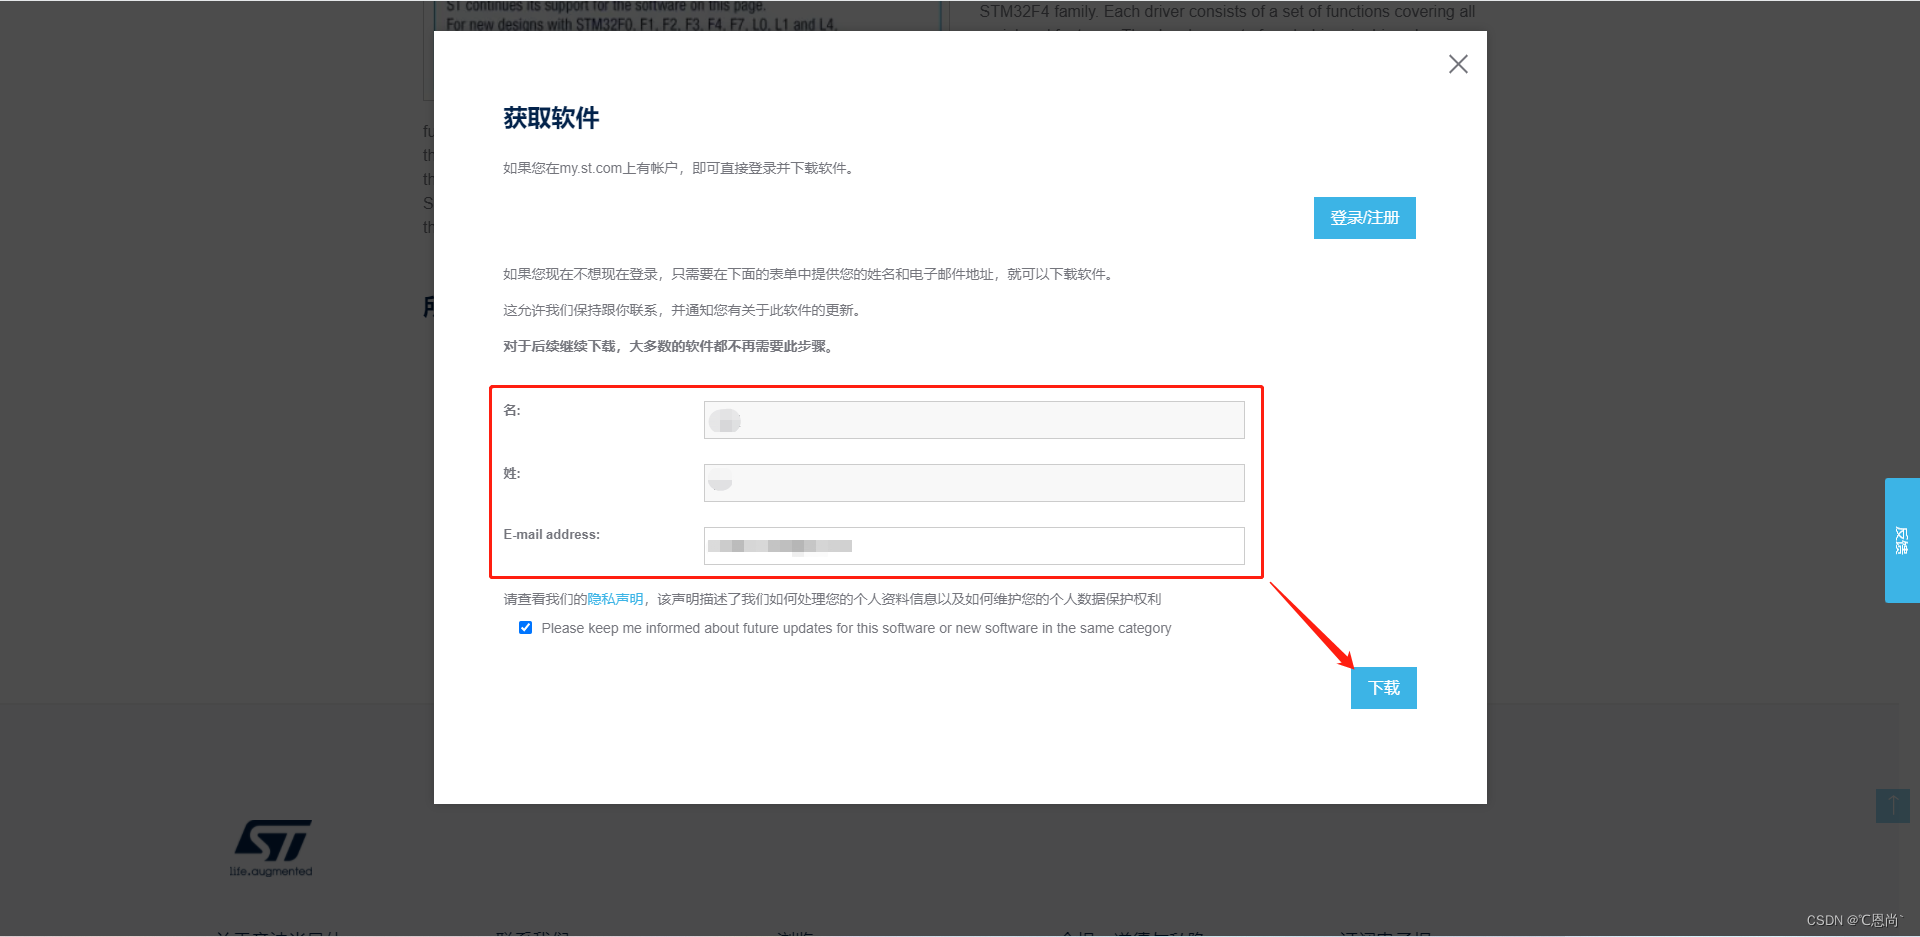Image resolution: width=1920 pixels, height=937 pixels.
Task: Click the text mentioning my.st.com account
Action: click(x=679, y=168)
